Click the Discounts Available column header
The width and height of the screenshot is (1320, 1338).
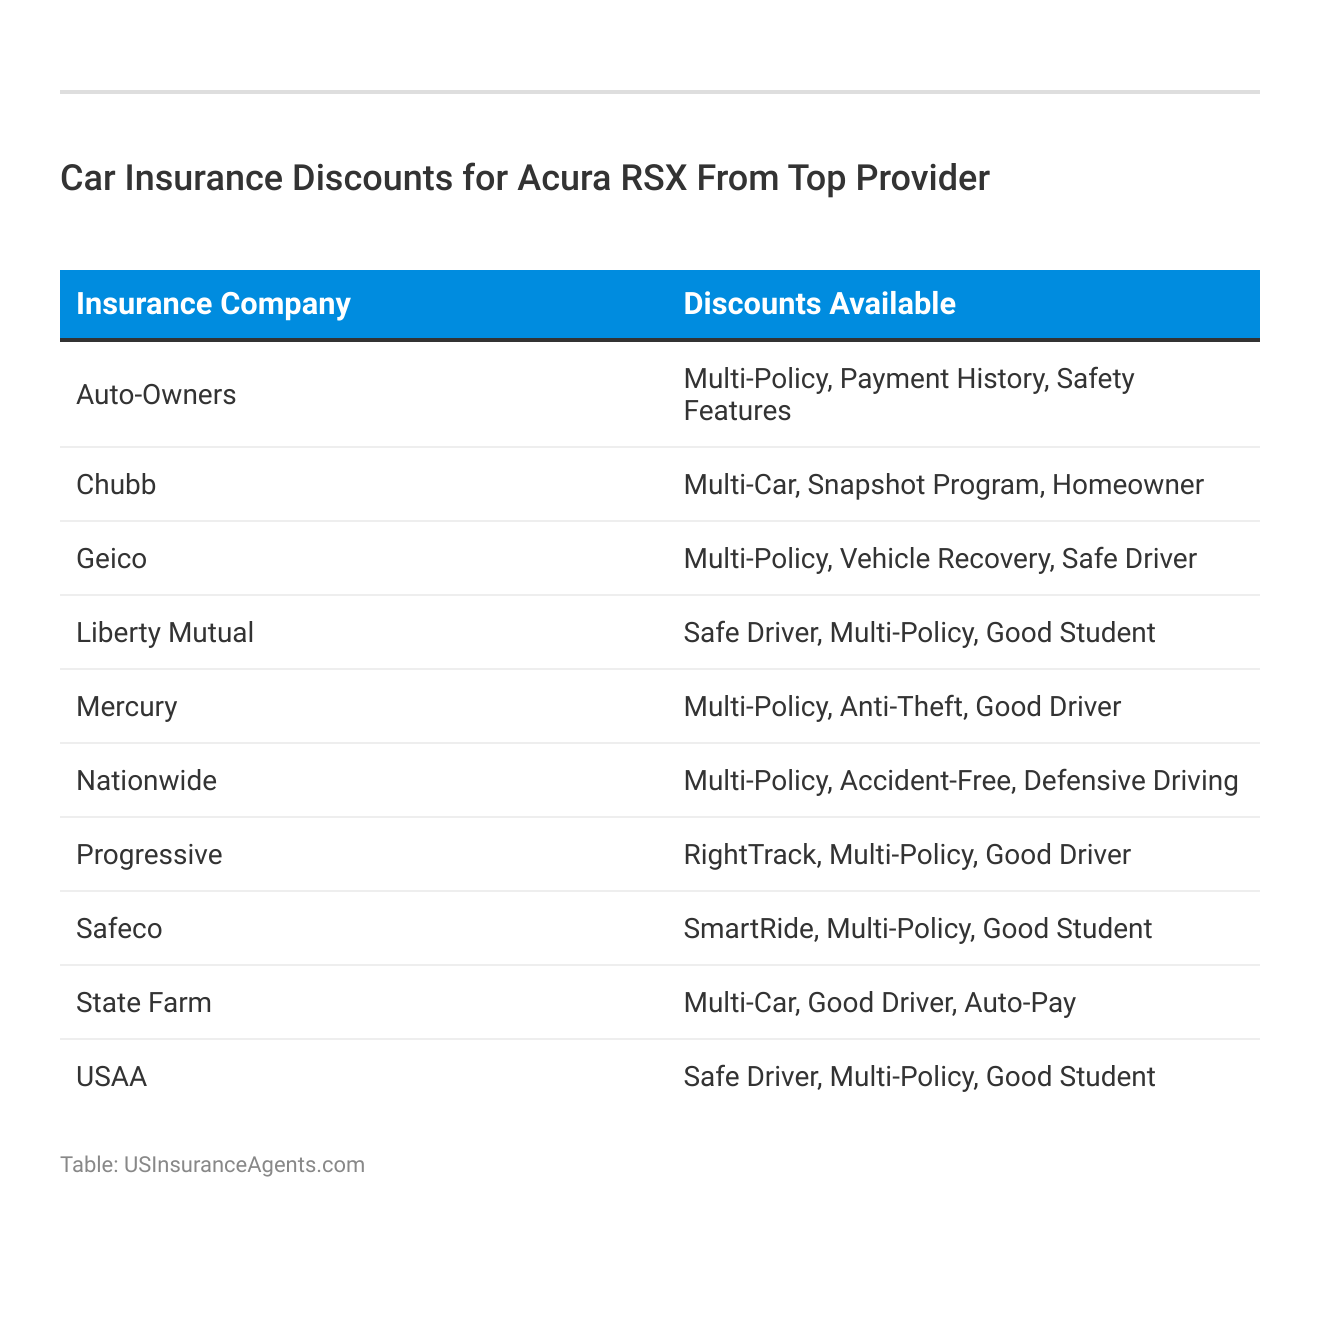(819, 304)
